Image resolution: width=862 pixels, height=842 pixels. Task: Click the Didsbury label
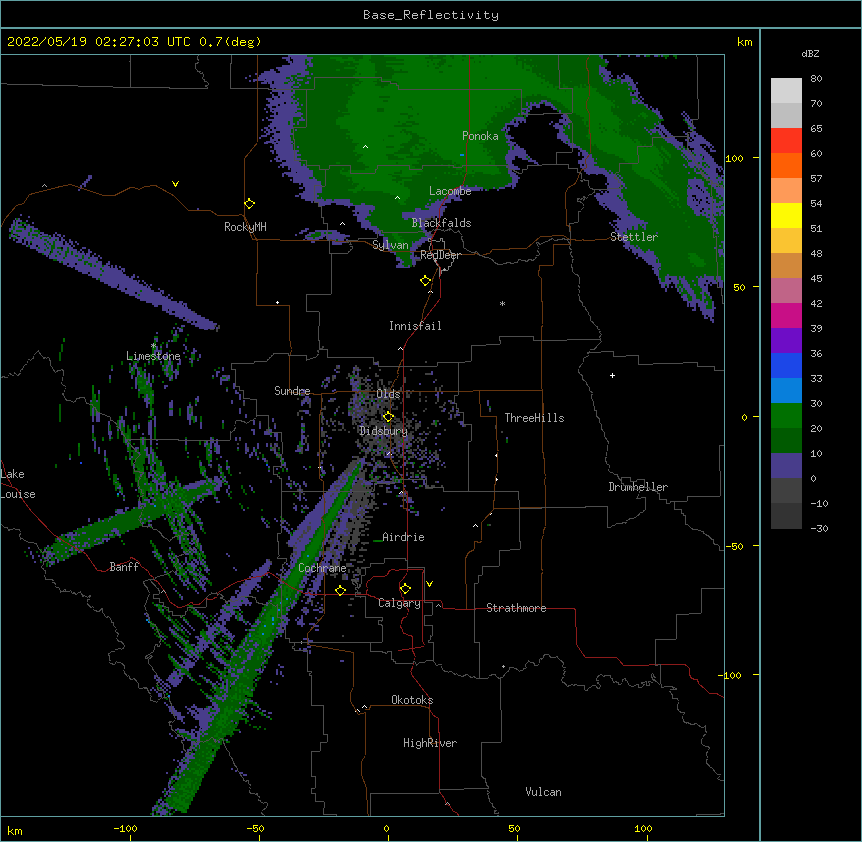(383, 431)
